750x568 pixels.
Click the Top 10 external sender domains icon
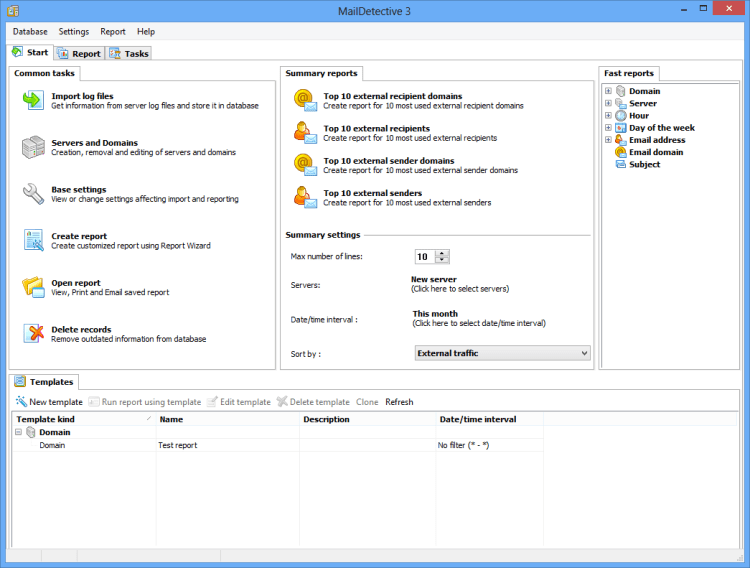tap(305, 165)
